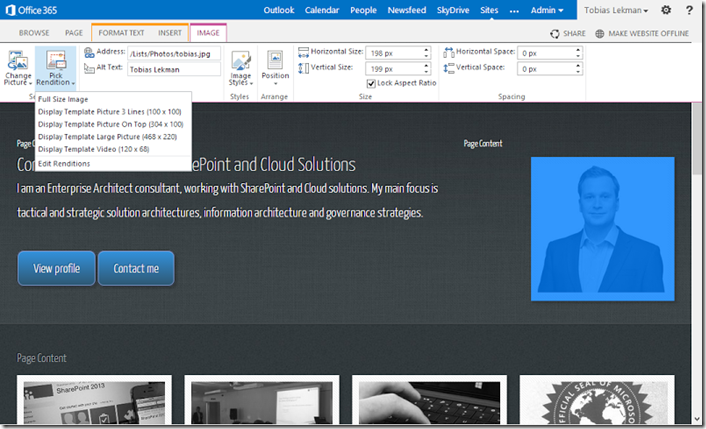The width and height of the screenshot is (706, 429).
Task: Click Make Website Offline globe icon
Action: tap(600, 34)
